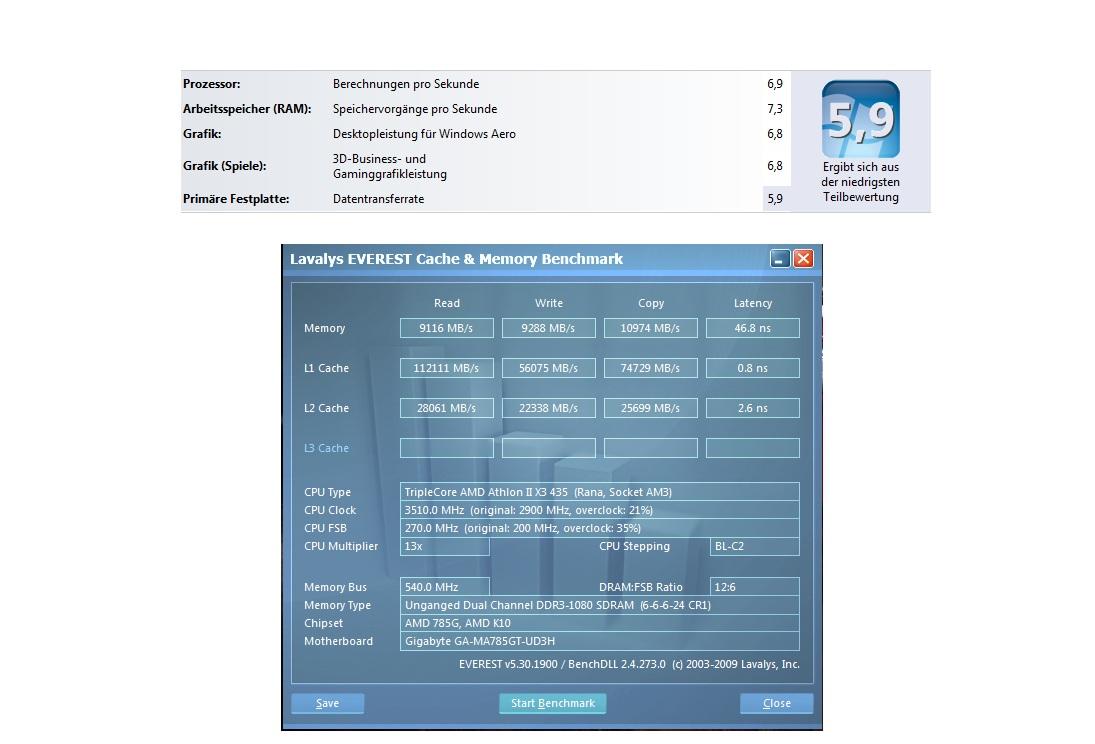Click the Datentransferrate description
This screenshot has height=744, width=1095.
pos(379,199)
